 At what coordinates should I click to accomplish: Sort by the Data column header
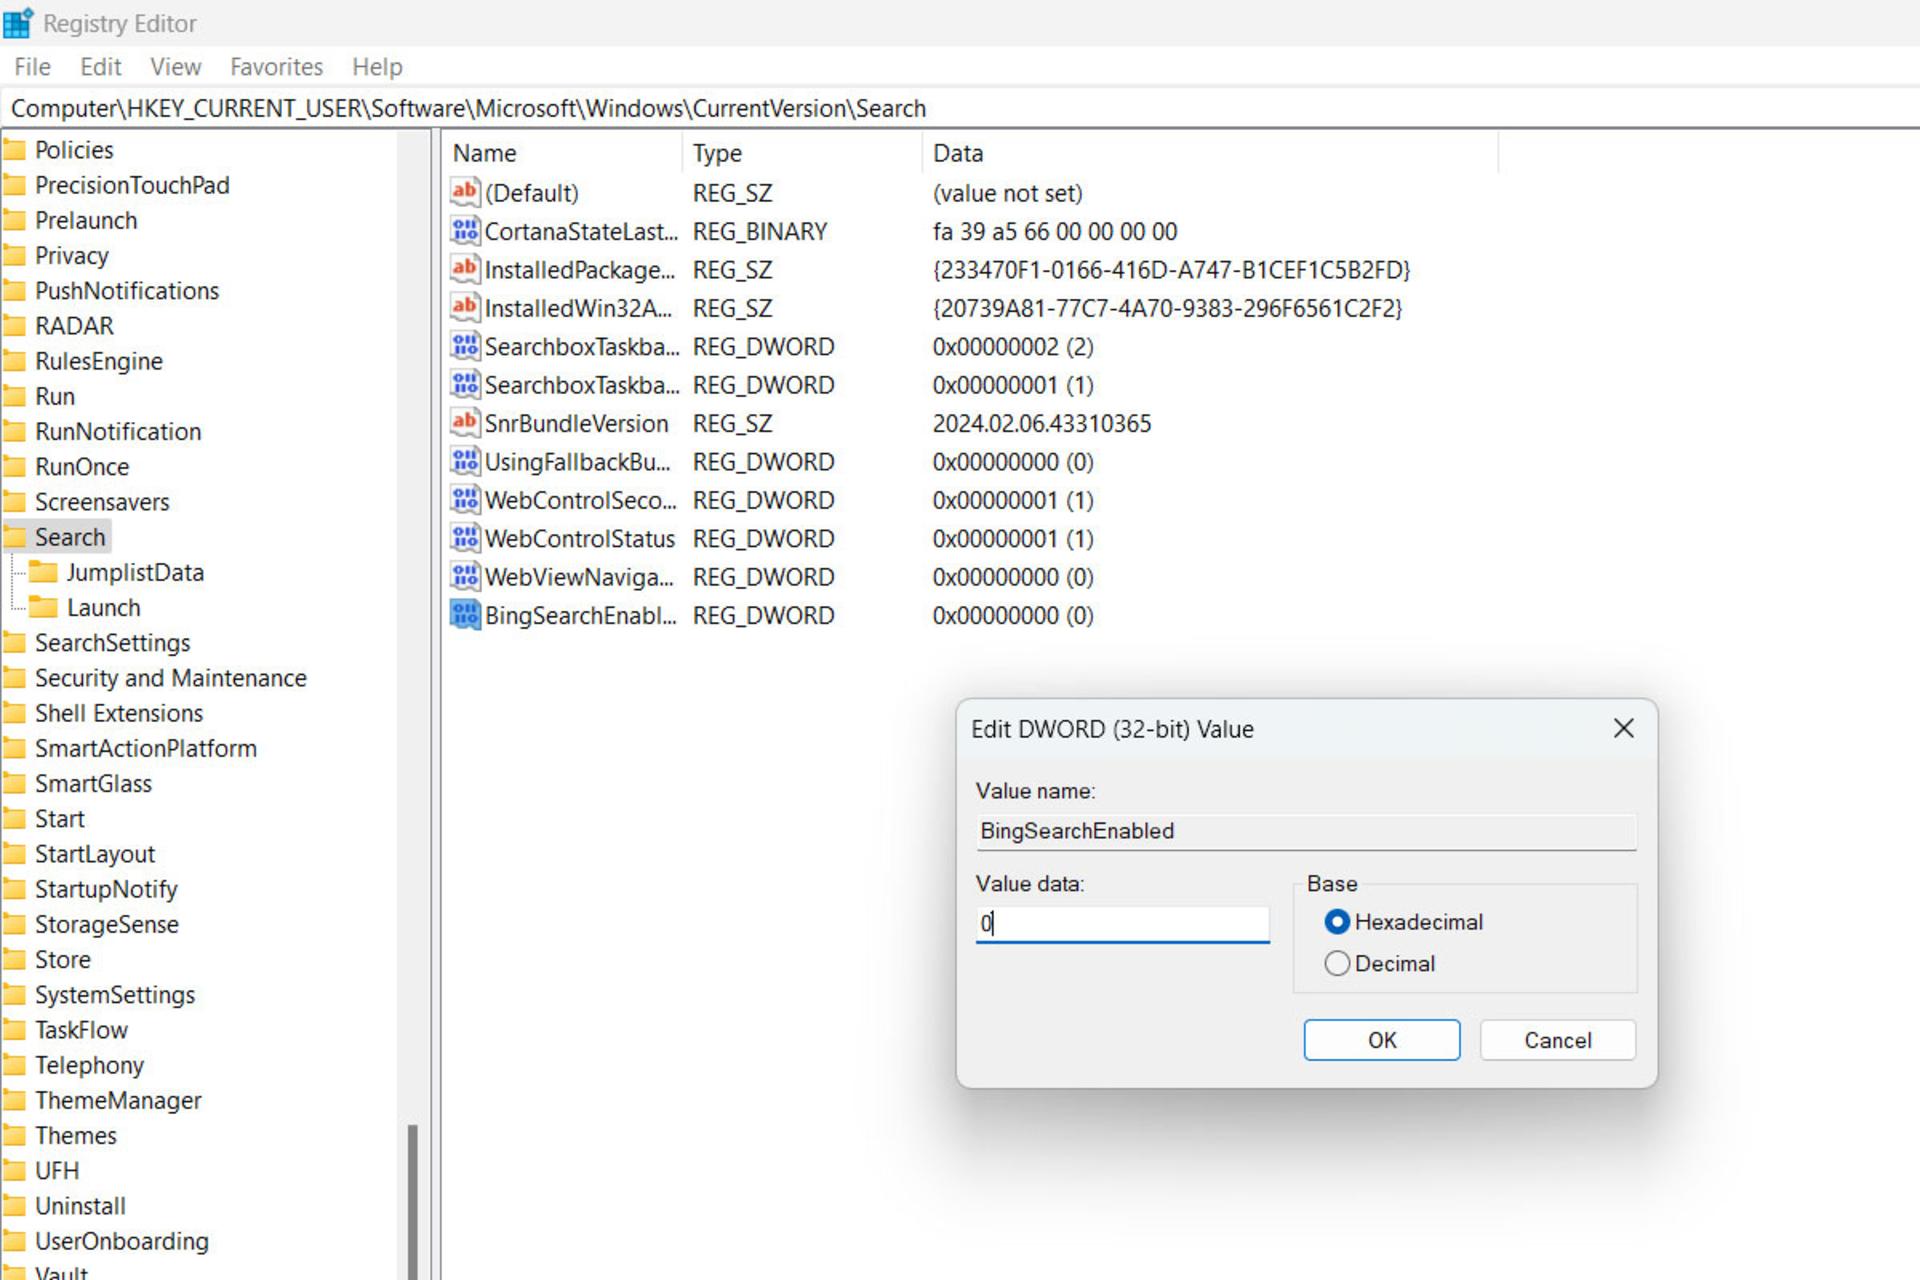point(1211,153)
